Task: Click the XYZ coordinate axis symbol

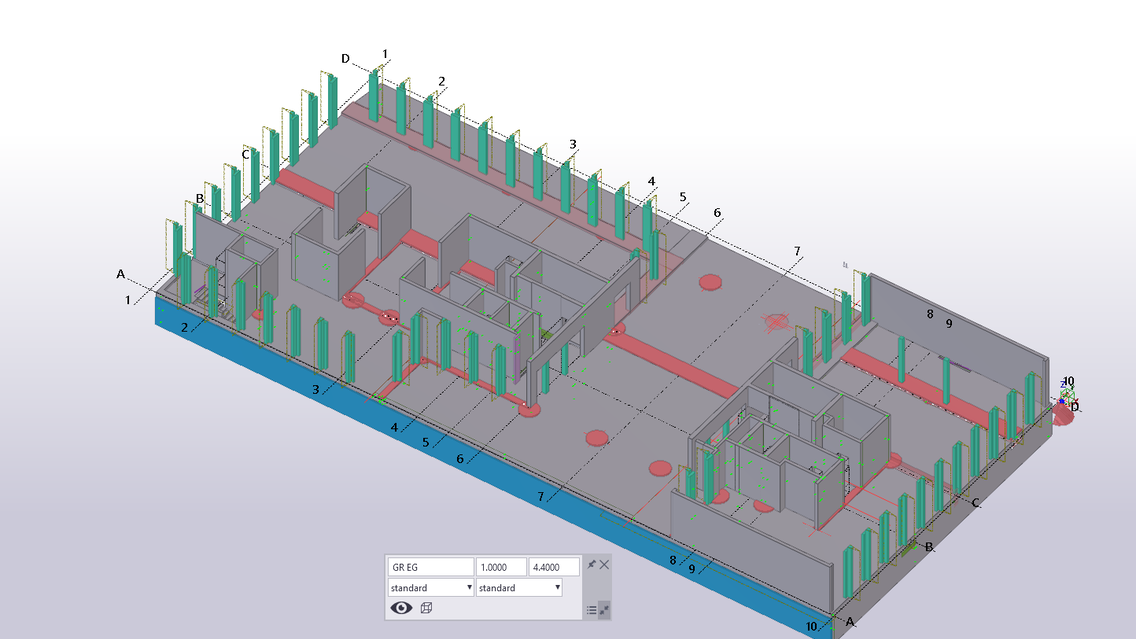Action: 1066,395
